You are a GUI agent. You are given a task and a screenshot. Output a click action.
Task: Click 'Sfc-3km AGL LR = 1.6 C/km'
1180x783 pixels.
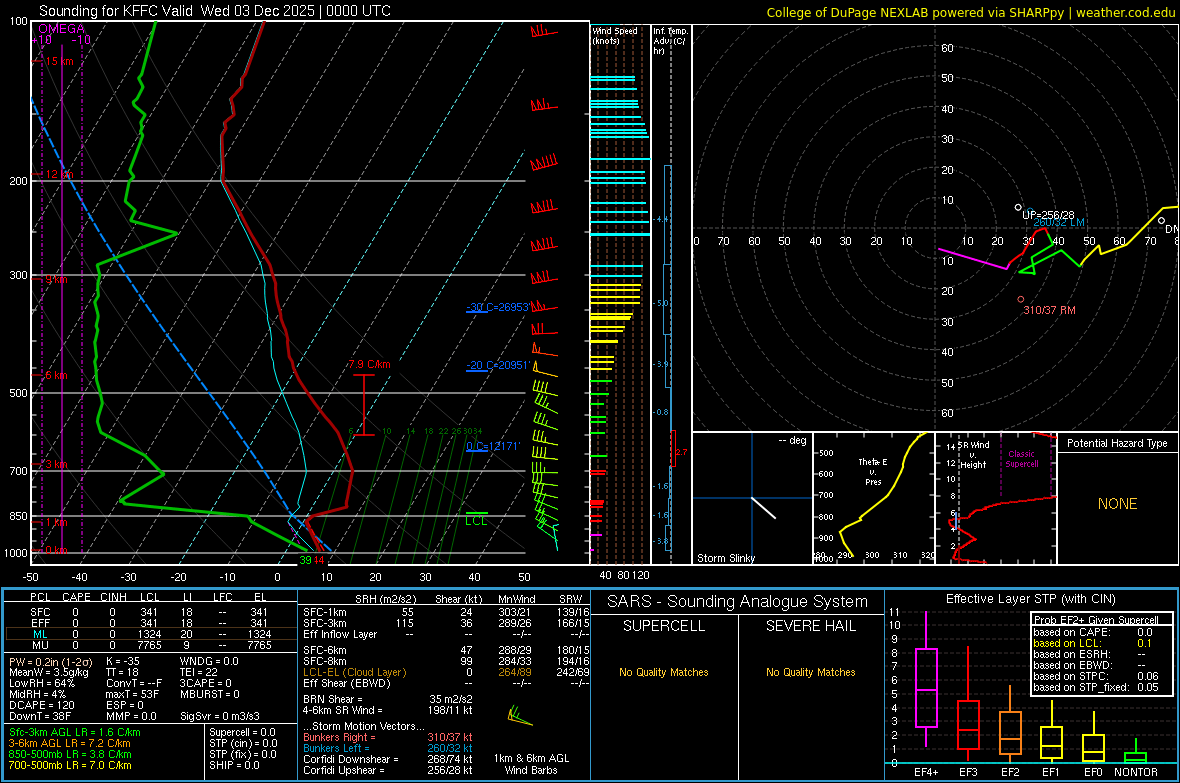point(75,732)
